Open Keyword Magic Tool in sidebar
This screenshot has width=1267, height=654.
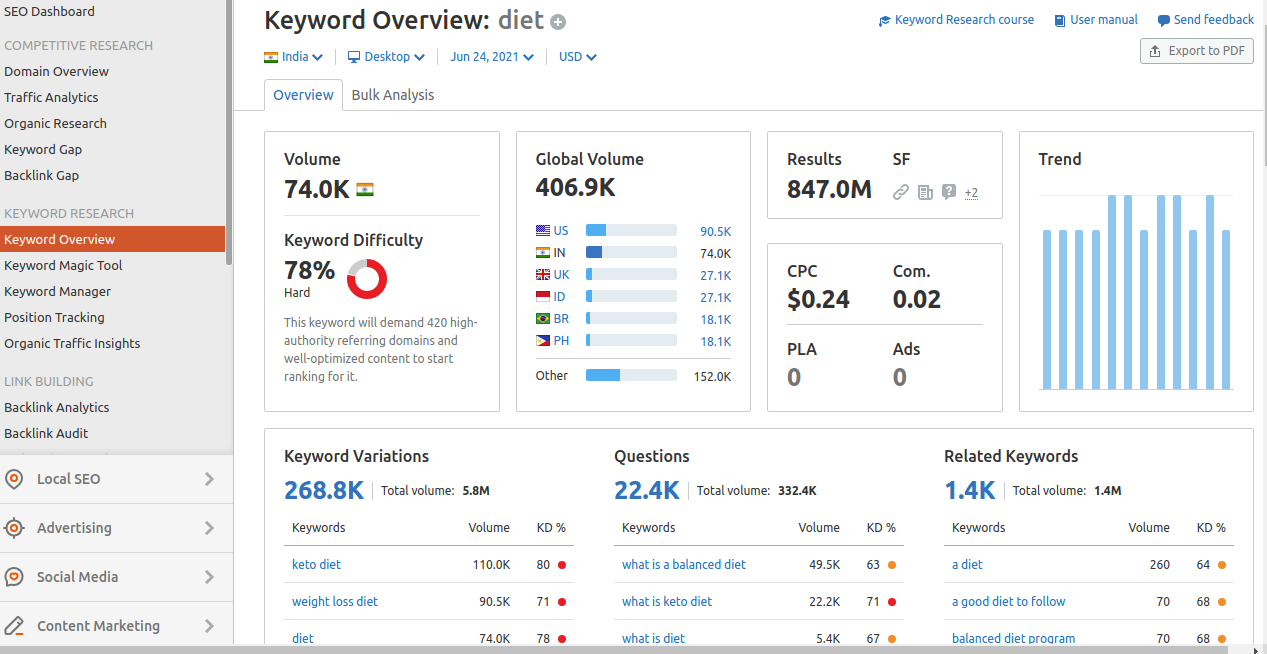[63, 265]
